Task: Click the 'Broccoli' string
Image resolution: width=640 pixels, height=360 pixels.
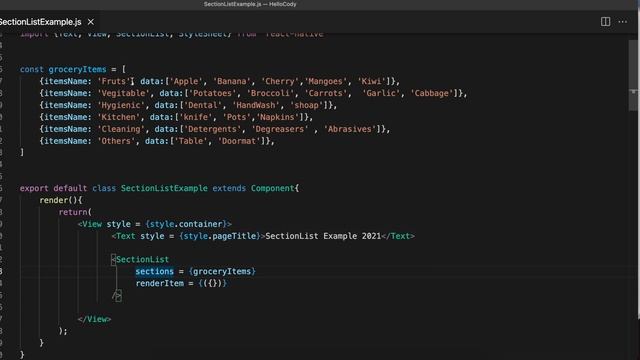Action: point(270,93)
